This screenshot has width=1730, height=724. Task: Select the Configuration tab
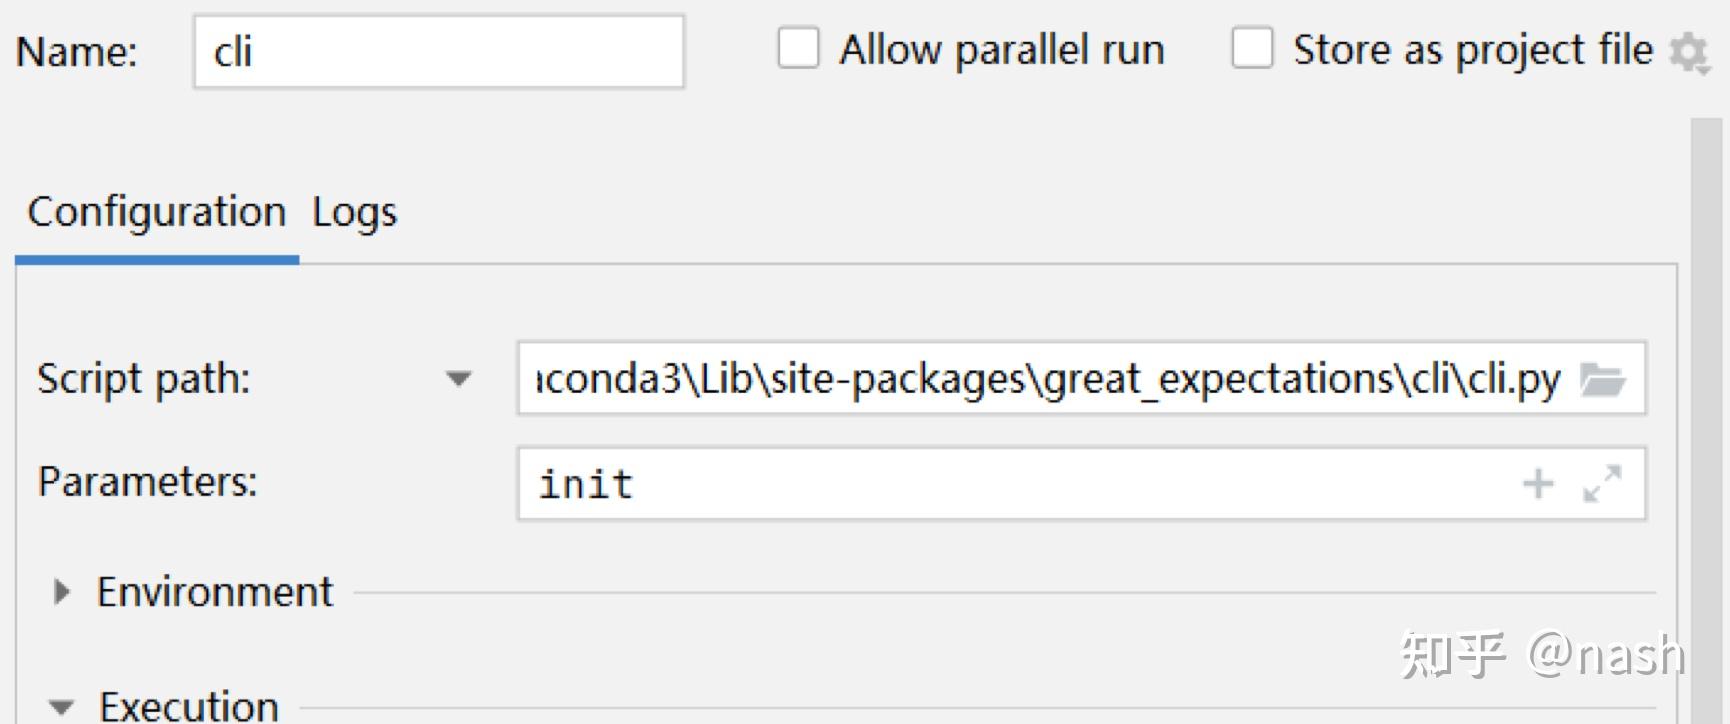click(x=157, y=213)
